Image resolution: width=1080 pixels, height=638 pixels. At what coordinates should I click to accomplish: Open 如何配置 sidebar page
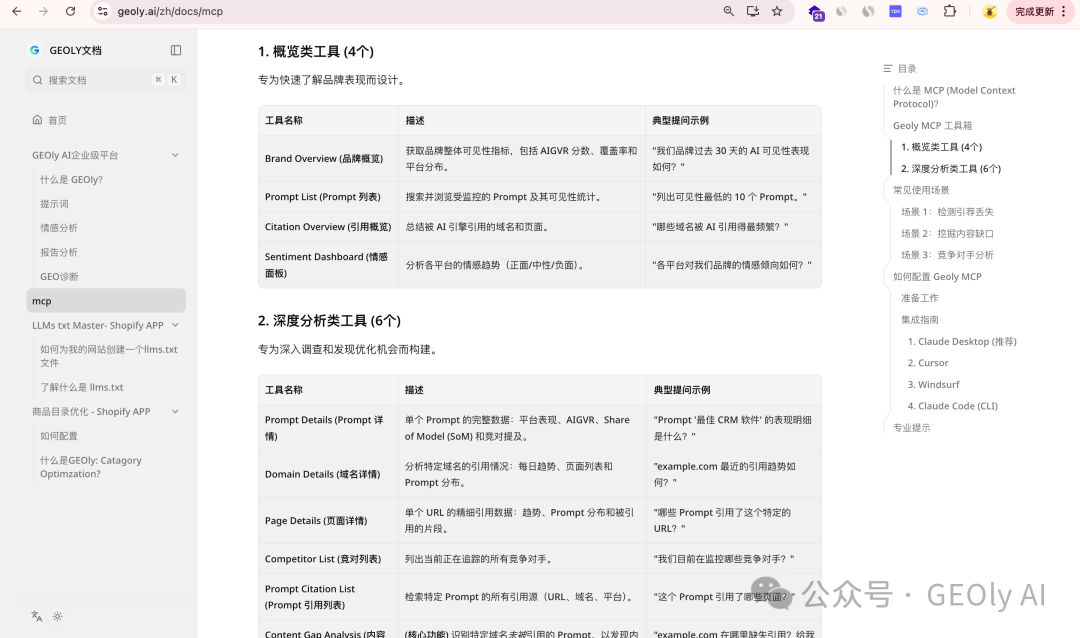click(59, 436)
